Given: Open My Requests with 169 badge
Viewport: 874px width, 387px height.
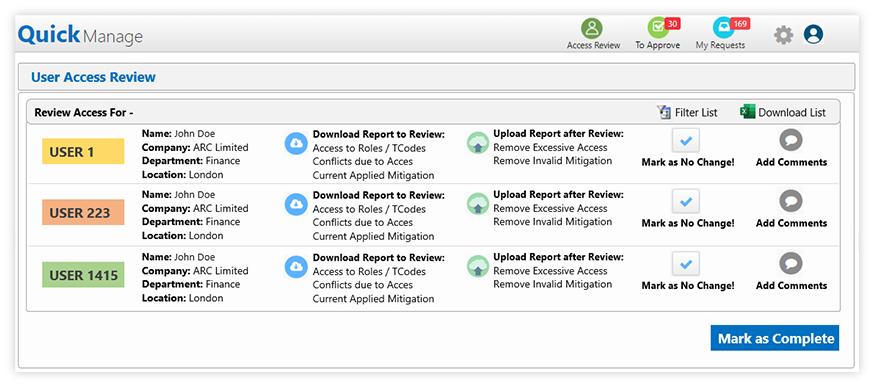Looking at the screenshot, I should [x=724, y=28].
